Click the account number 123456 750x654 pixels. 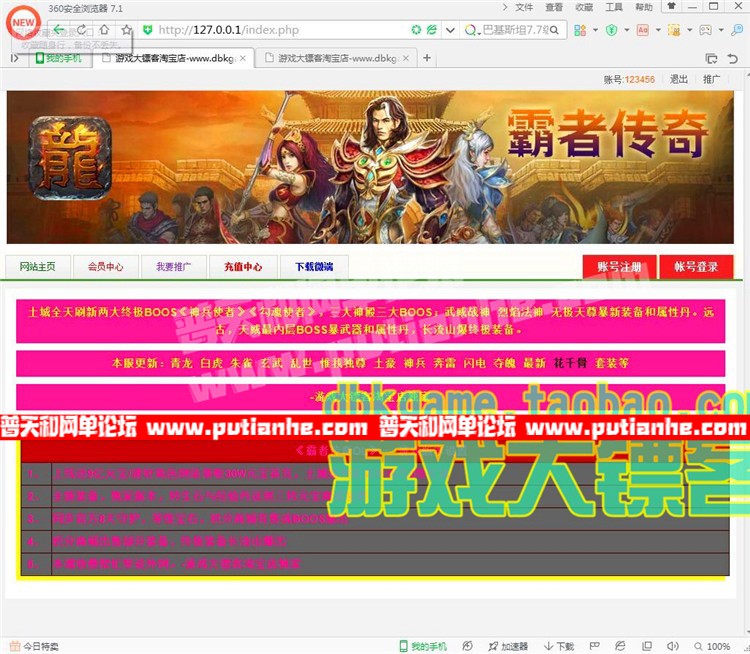click(x=640, y=79)
